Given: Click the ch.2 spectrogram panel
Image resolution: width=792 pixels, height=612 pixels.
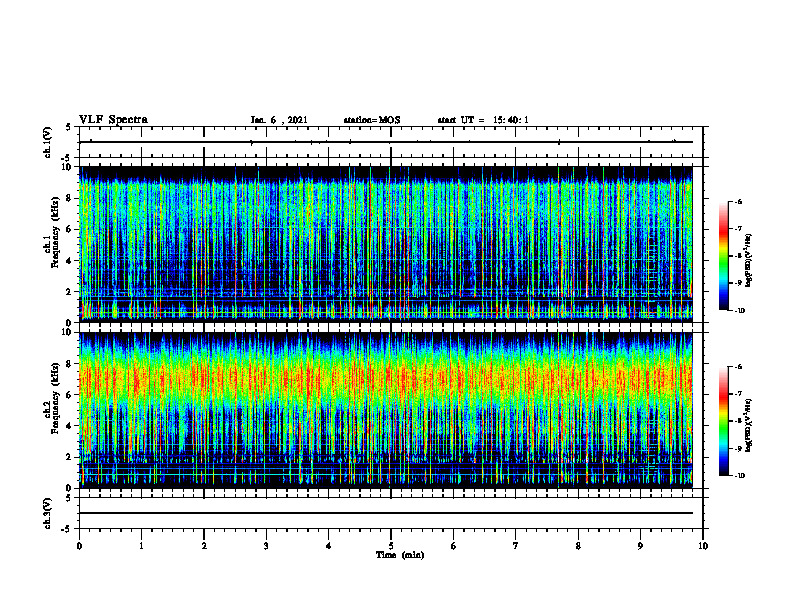Looking at the screenshot, I should pyautogui.click(x=386, y=410).
